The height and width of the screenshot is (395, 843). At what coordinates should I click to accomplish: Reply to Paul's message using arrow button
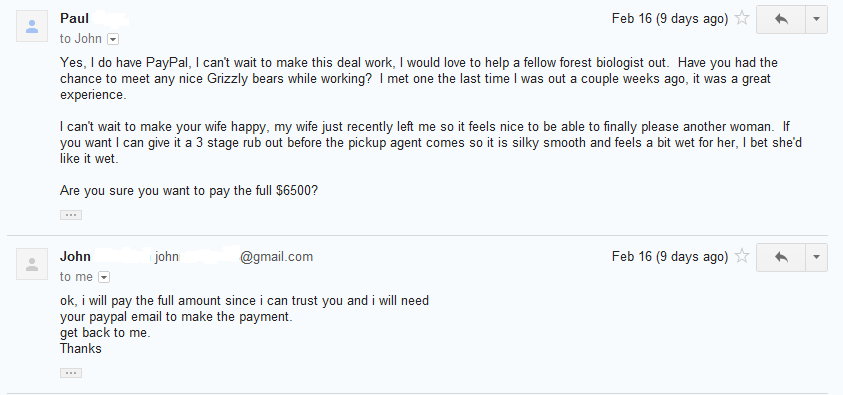(x=781, y=19)
